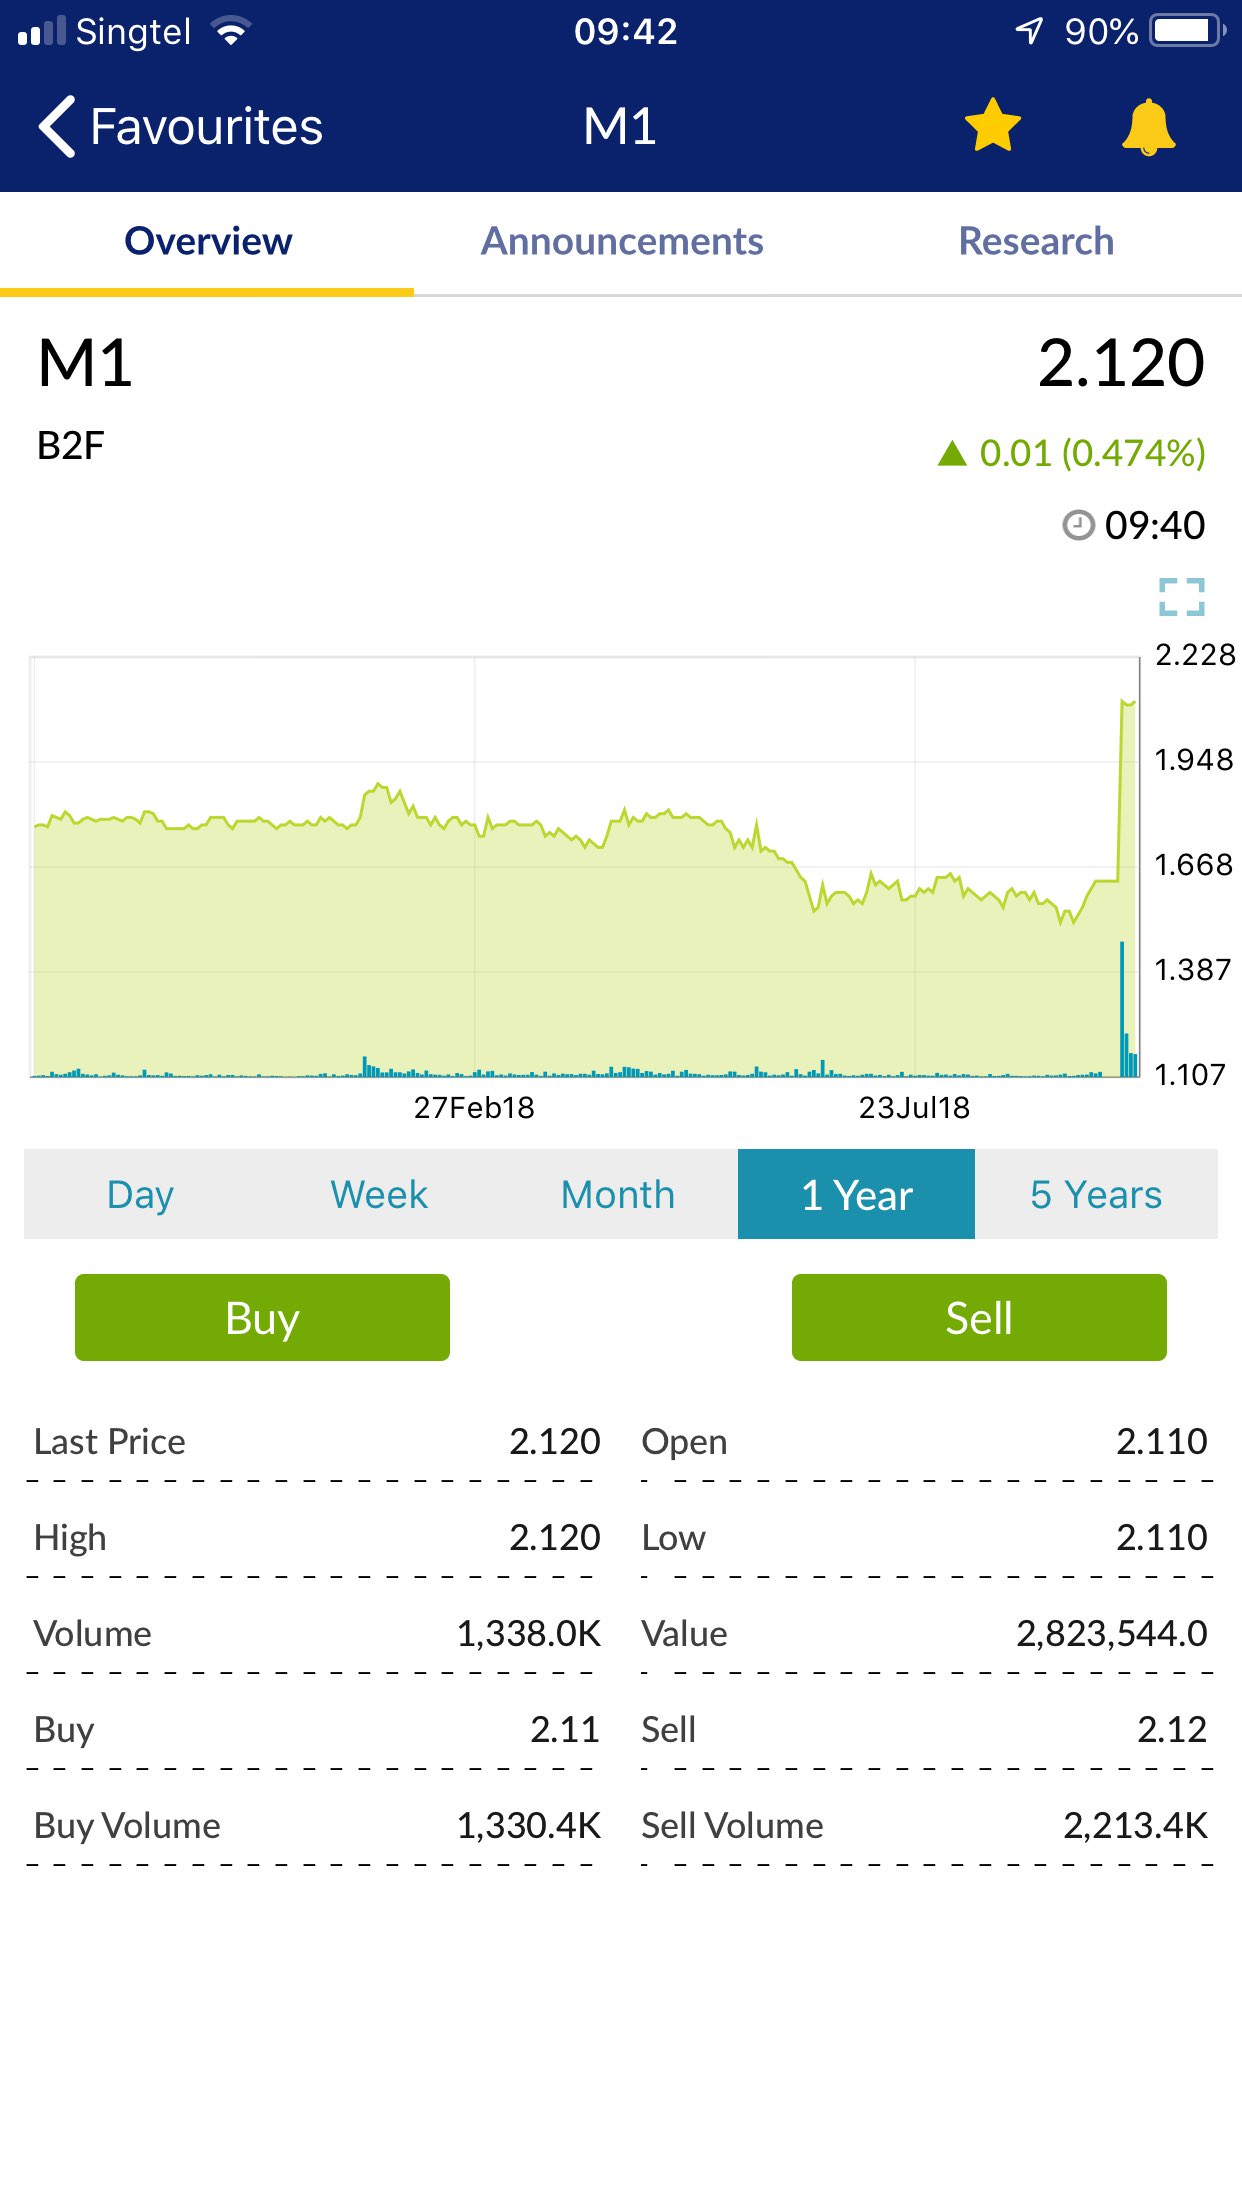The height and width of the screenshot is (2208, 1242).
Task: Choose the 5 Years chart range
Action: coord(1096,1194)
